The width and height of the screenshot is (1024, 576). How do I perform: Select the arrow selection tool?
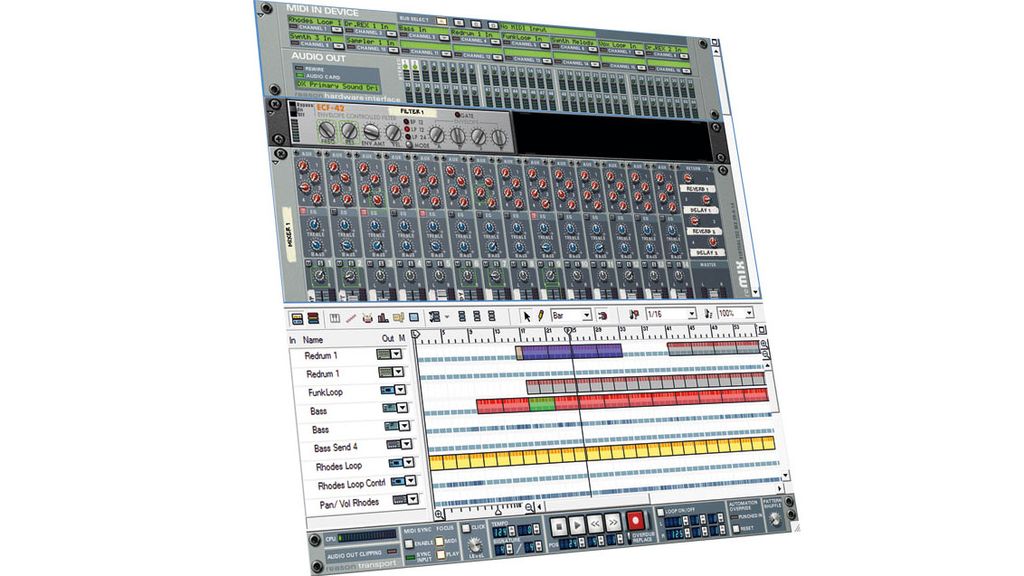click(527, 314)
